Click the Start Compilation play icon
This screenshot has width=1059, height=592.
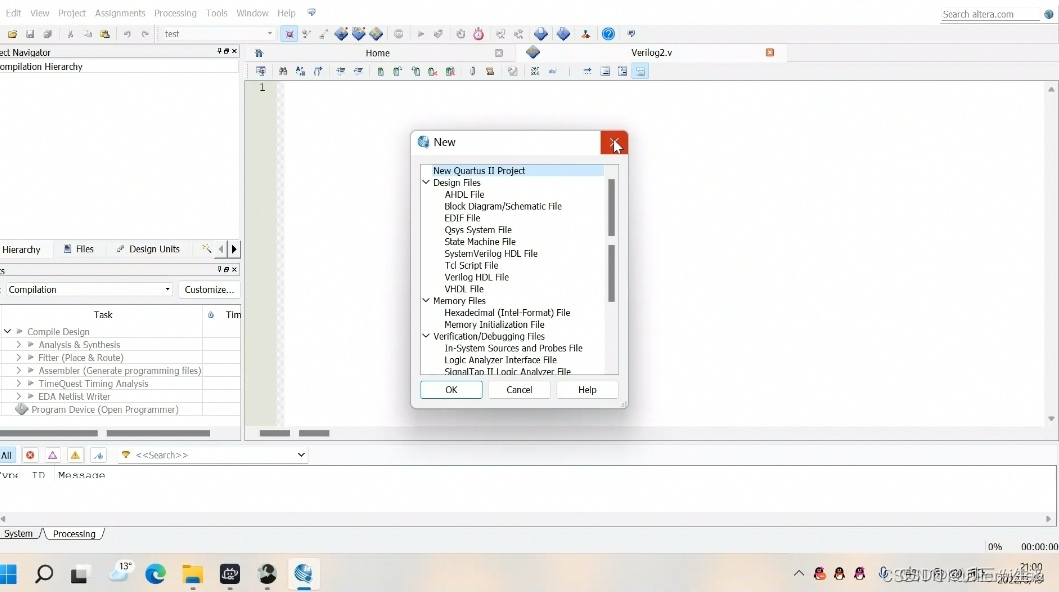point(421,34)
